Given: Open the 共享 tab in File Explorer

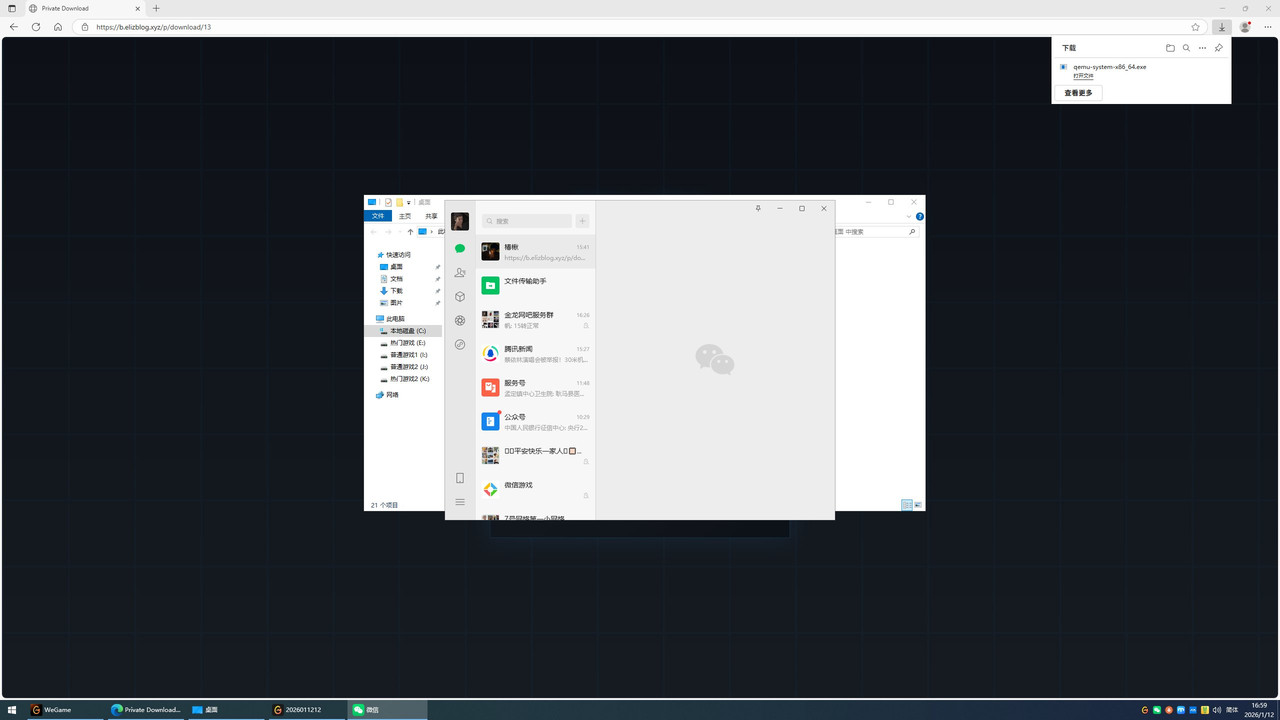Looking at the screenshot, I should [431, 216].
